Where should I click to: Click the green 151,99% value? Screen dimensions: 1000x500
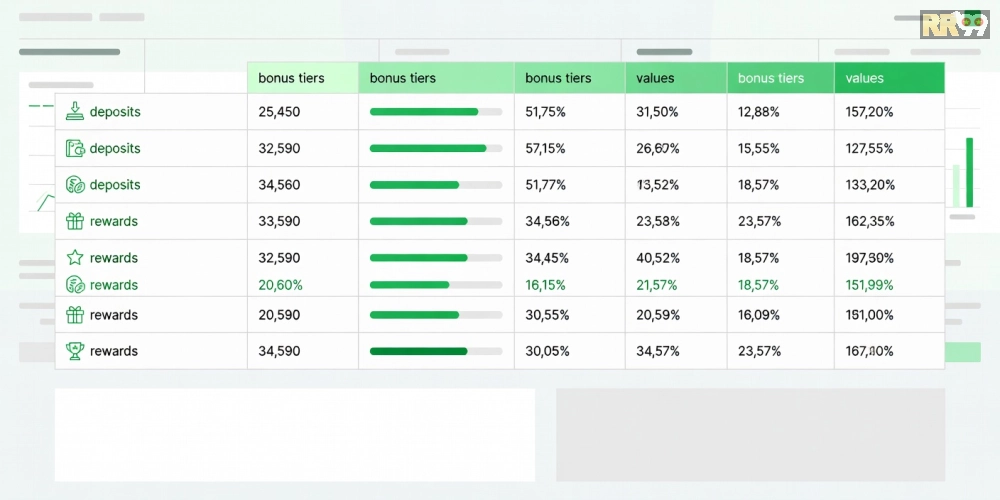869,285
